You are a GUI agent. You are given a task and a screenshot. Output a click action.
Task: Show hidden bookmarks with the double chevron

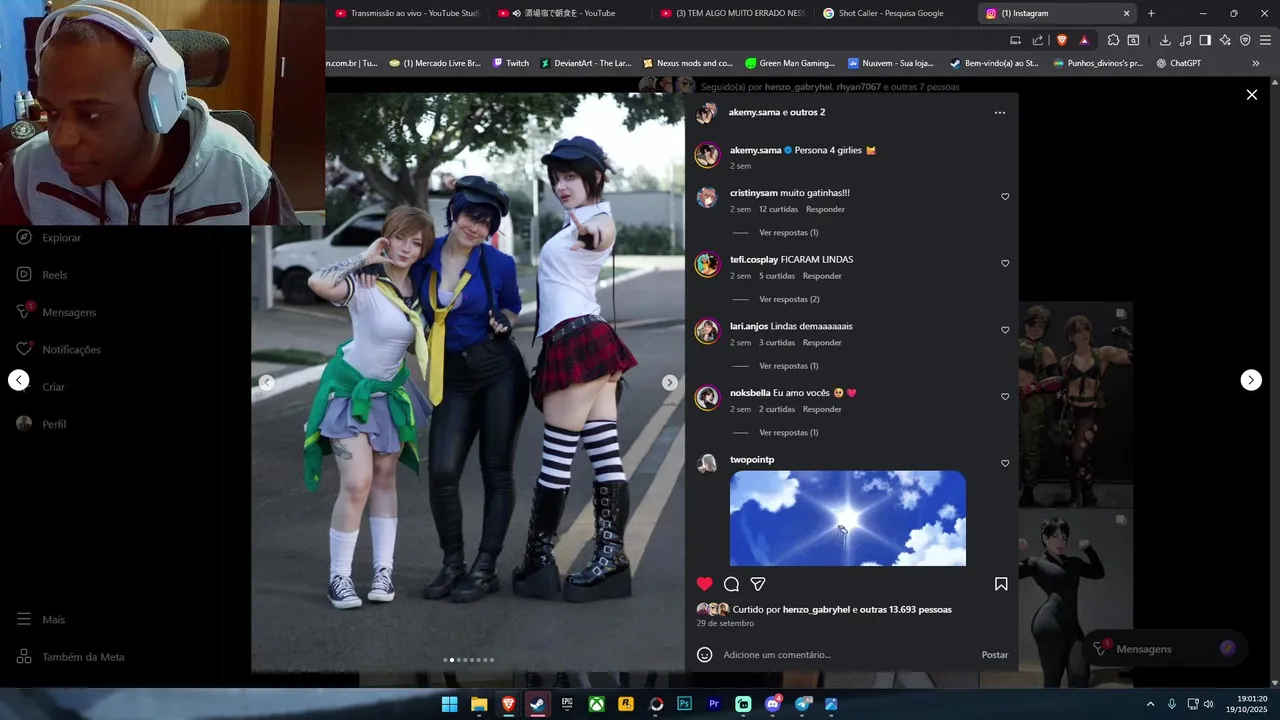click(1256, 63)
